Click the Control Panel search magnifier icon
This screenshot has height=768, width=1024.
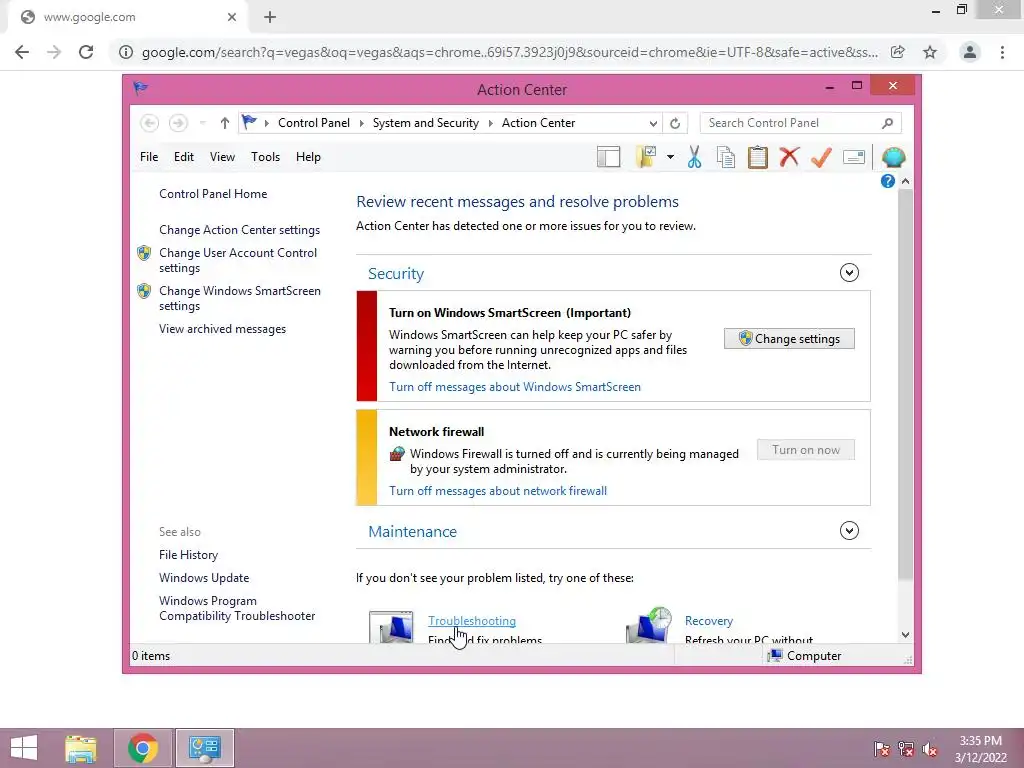887,123
